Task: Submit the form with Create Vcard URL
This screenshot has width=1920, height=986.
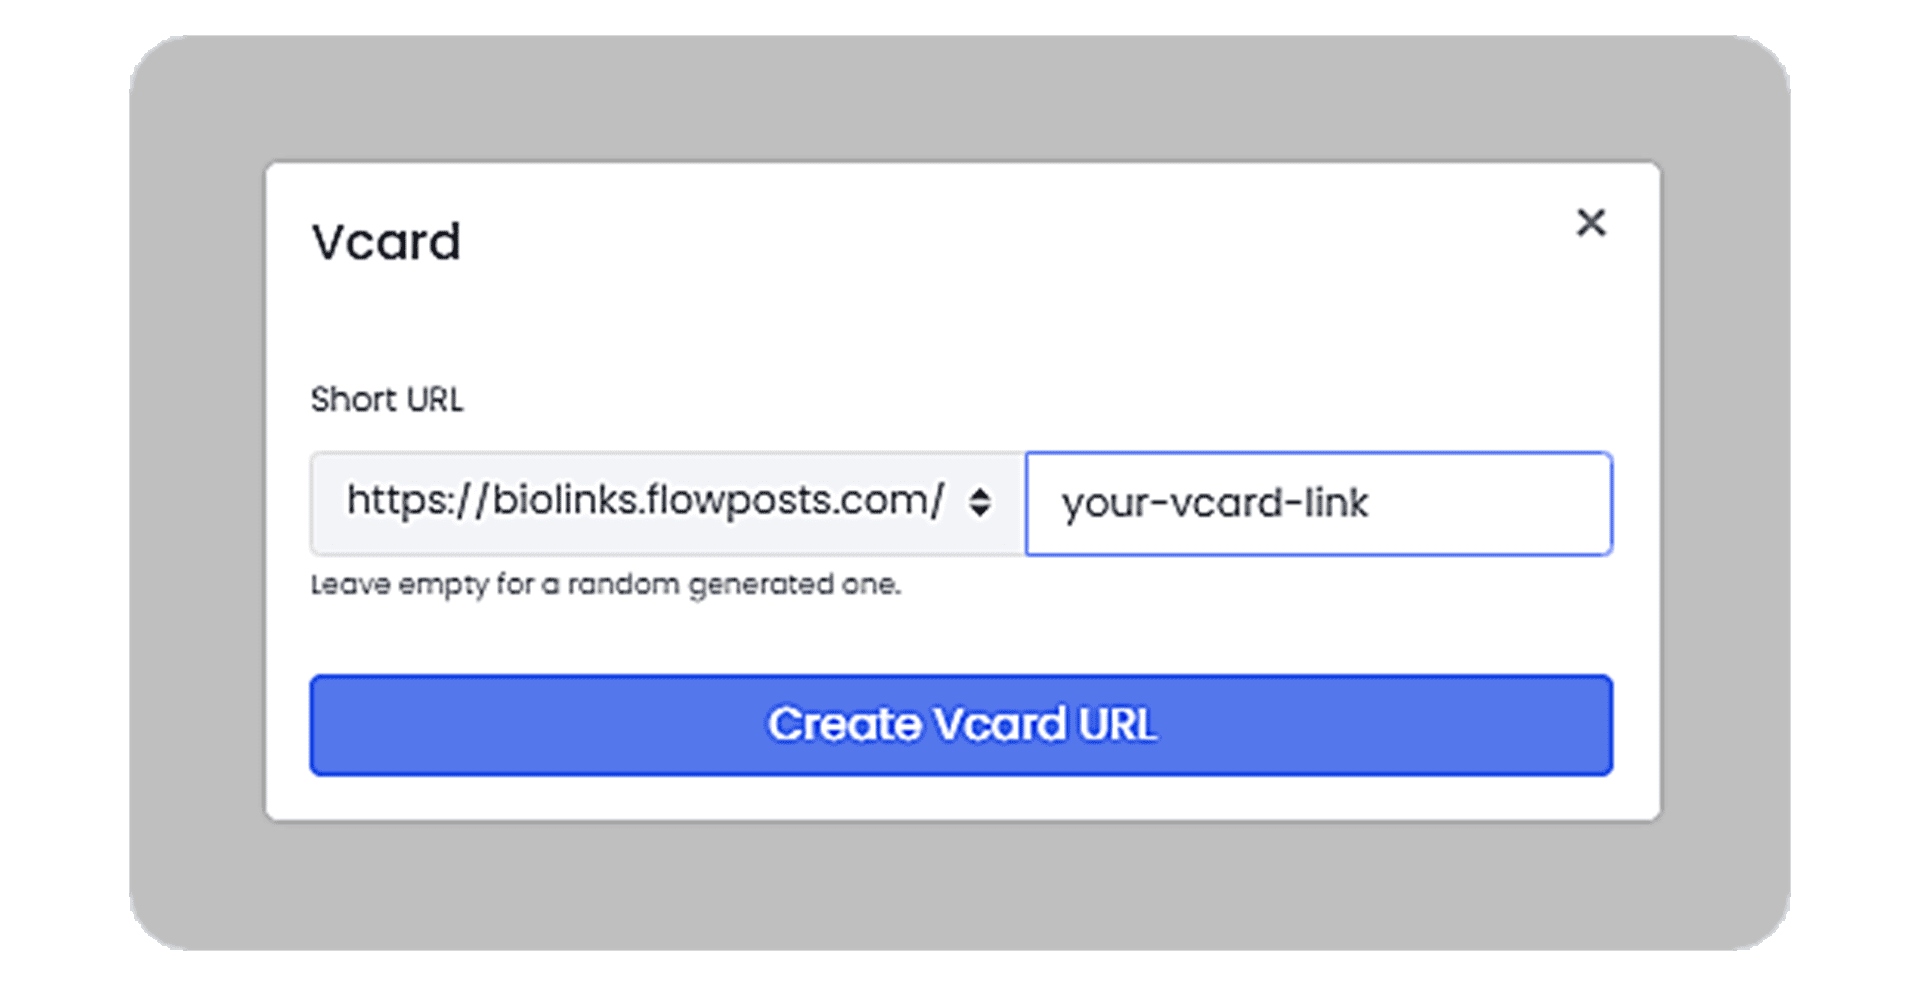Action: [961, 725]
